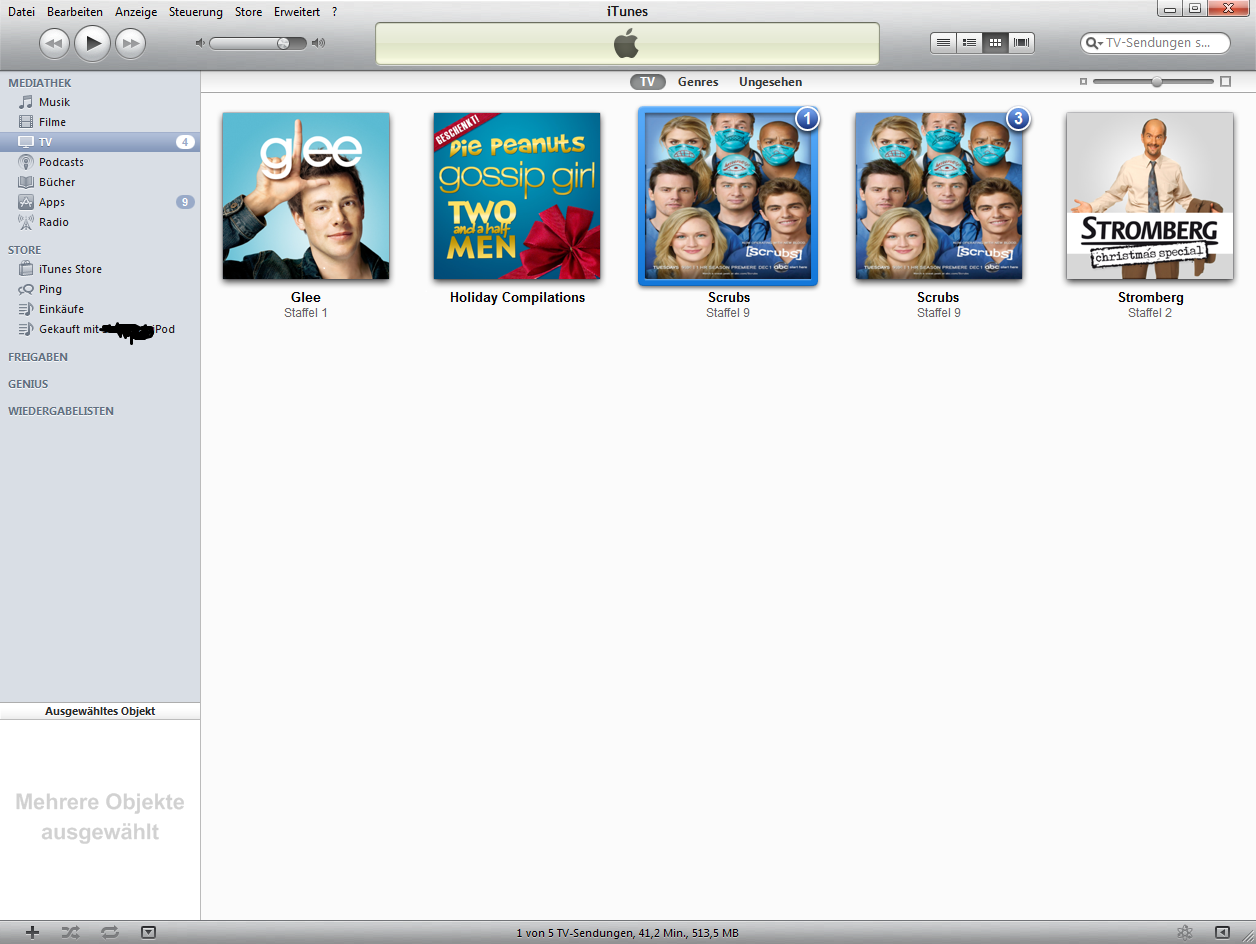Click the STORE section header
The image size is (1256, 944).
(x=25, y=250)
